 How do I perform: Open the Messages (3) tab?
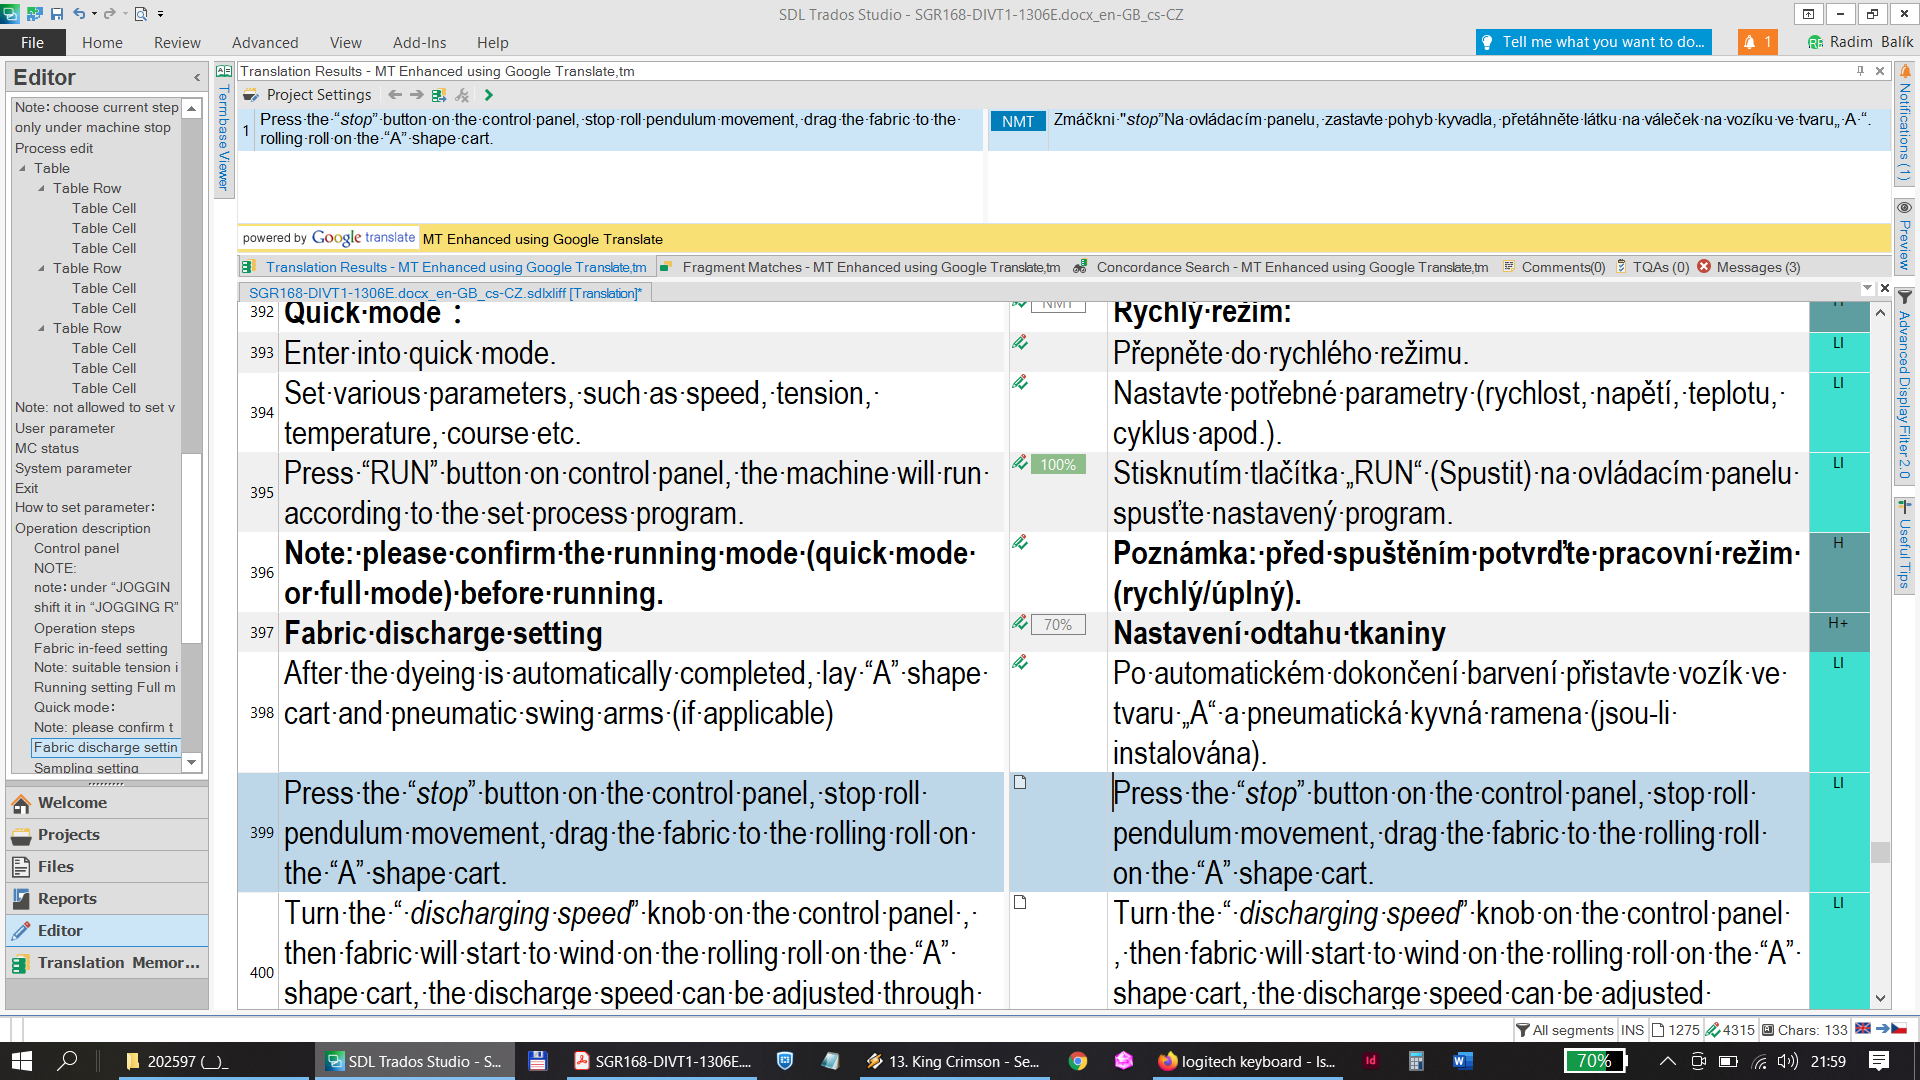1749,267
